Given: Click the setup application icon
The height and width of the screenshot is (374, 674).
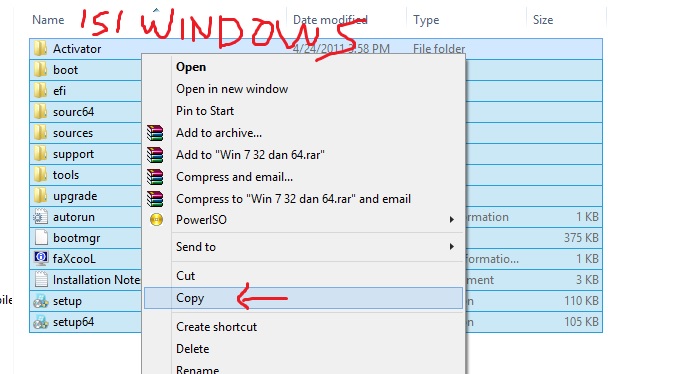Looking at the screenshot, I should pos(40,301).
